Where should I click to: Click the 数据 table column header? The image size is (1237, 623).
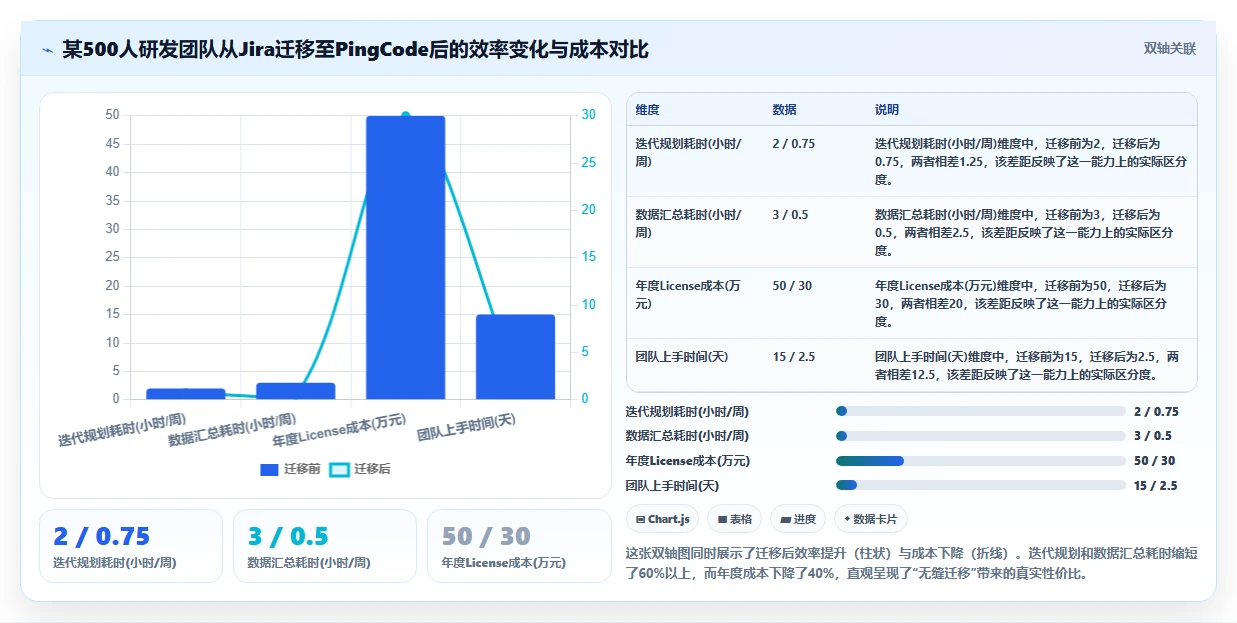(785, 110)
